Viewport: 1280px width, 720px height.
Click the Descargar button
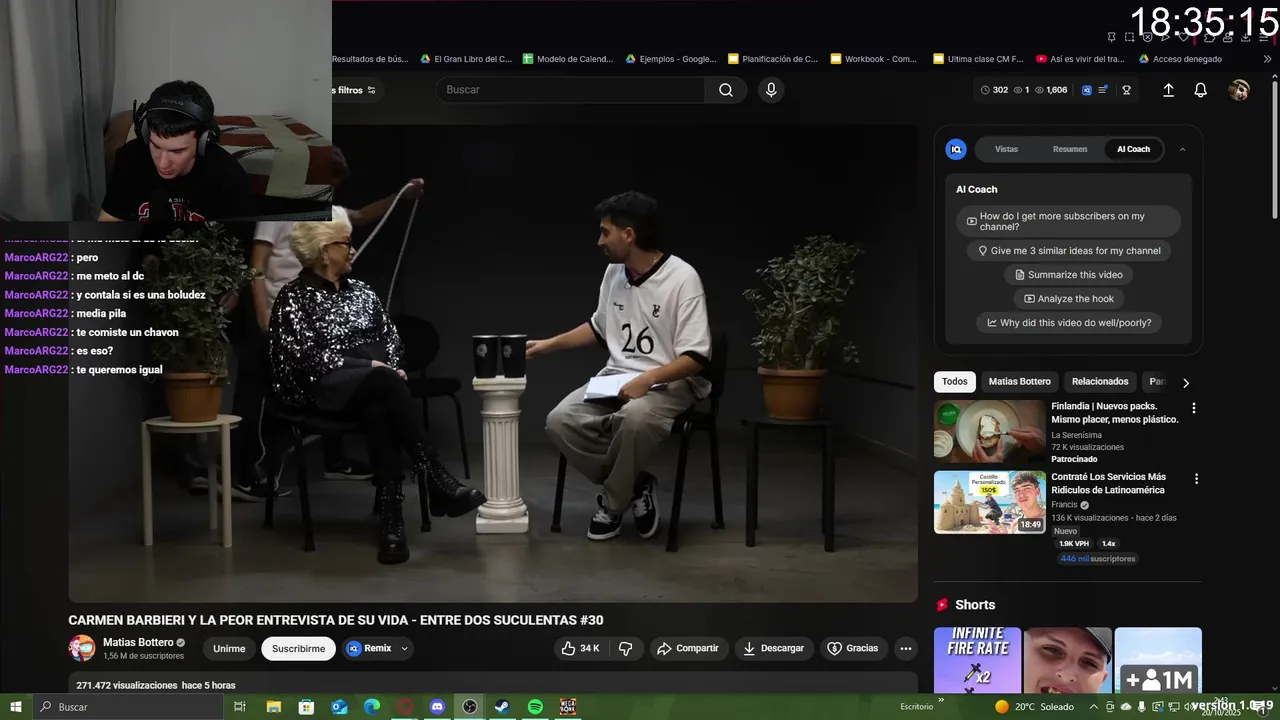[x=773, y=648]
